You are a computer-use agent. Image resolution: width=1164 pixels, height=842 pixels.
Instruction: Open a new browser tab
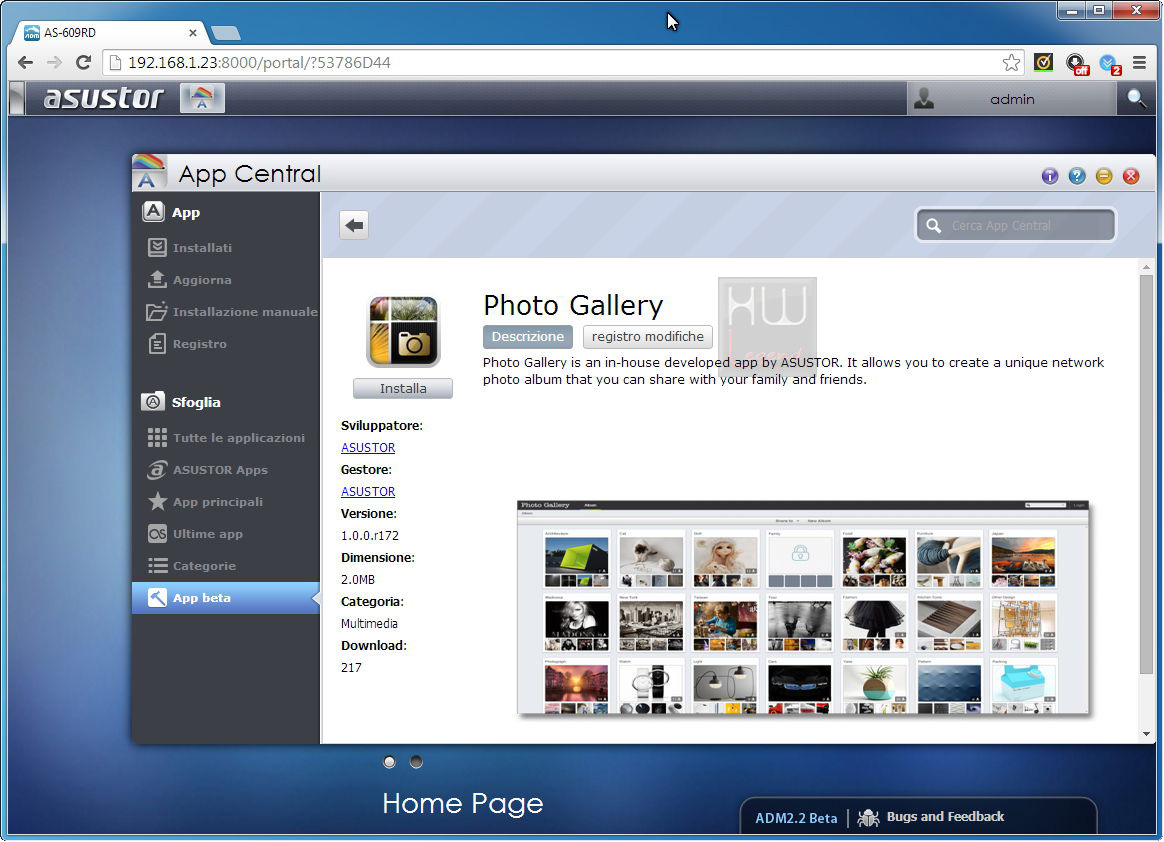pyautogui.click(x=226, y=33)
